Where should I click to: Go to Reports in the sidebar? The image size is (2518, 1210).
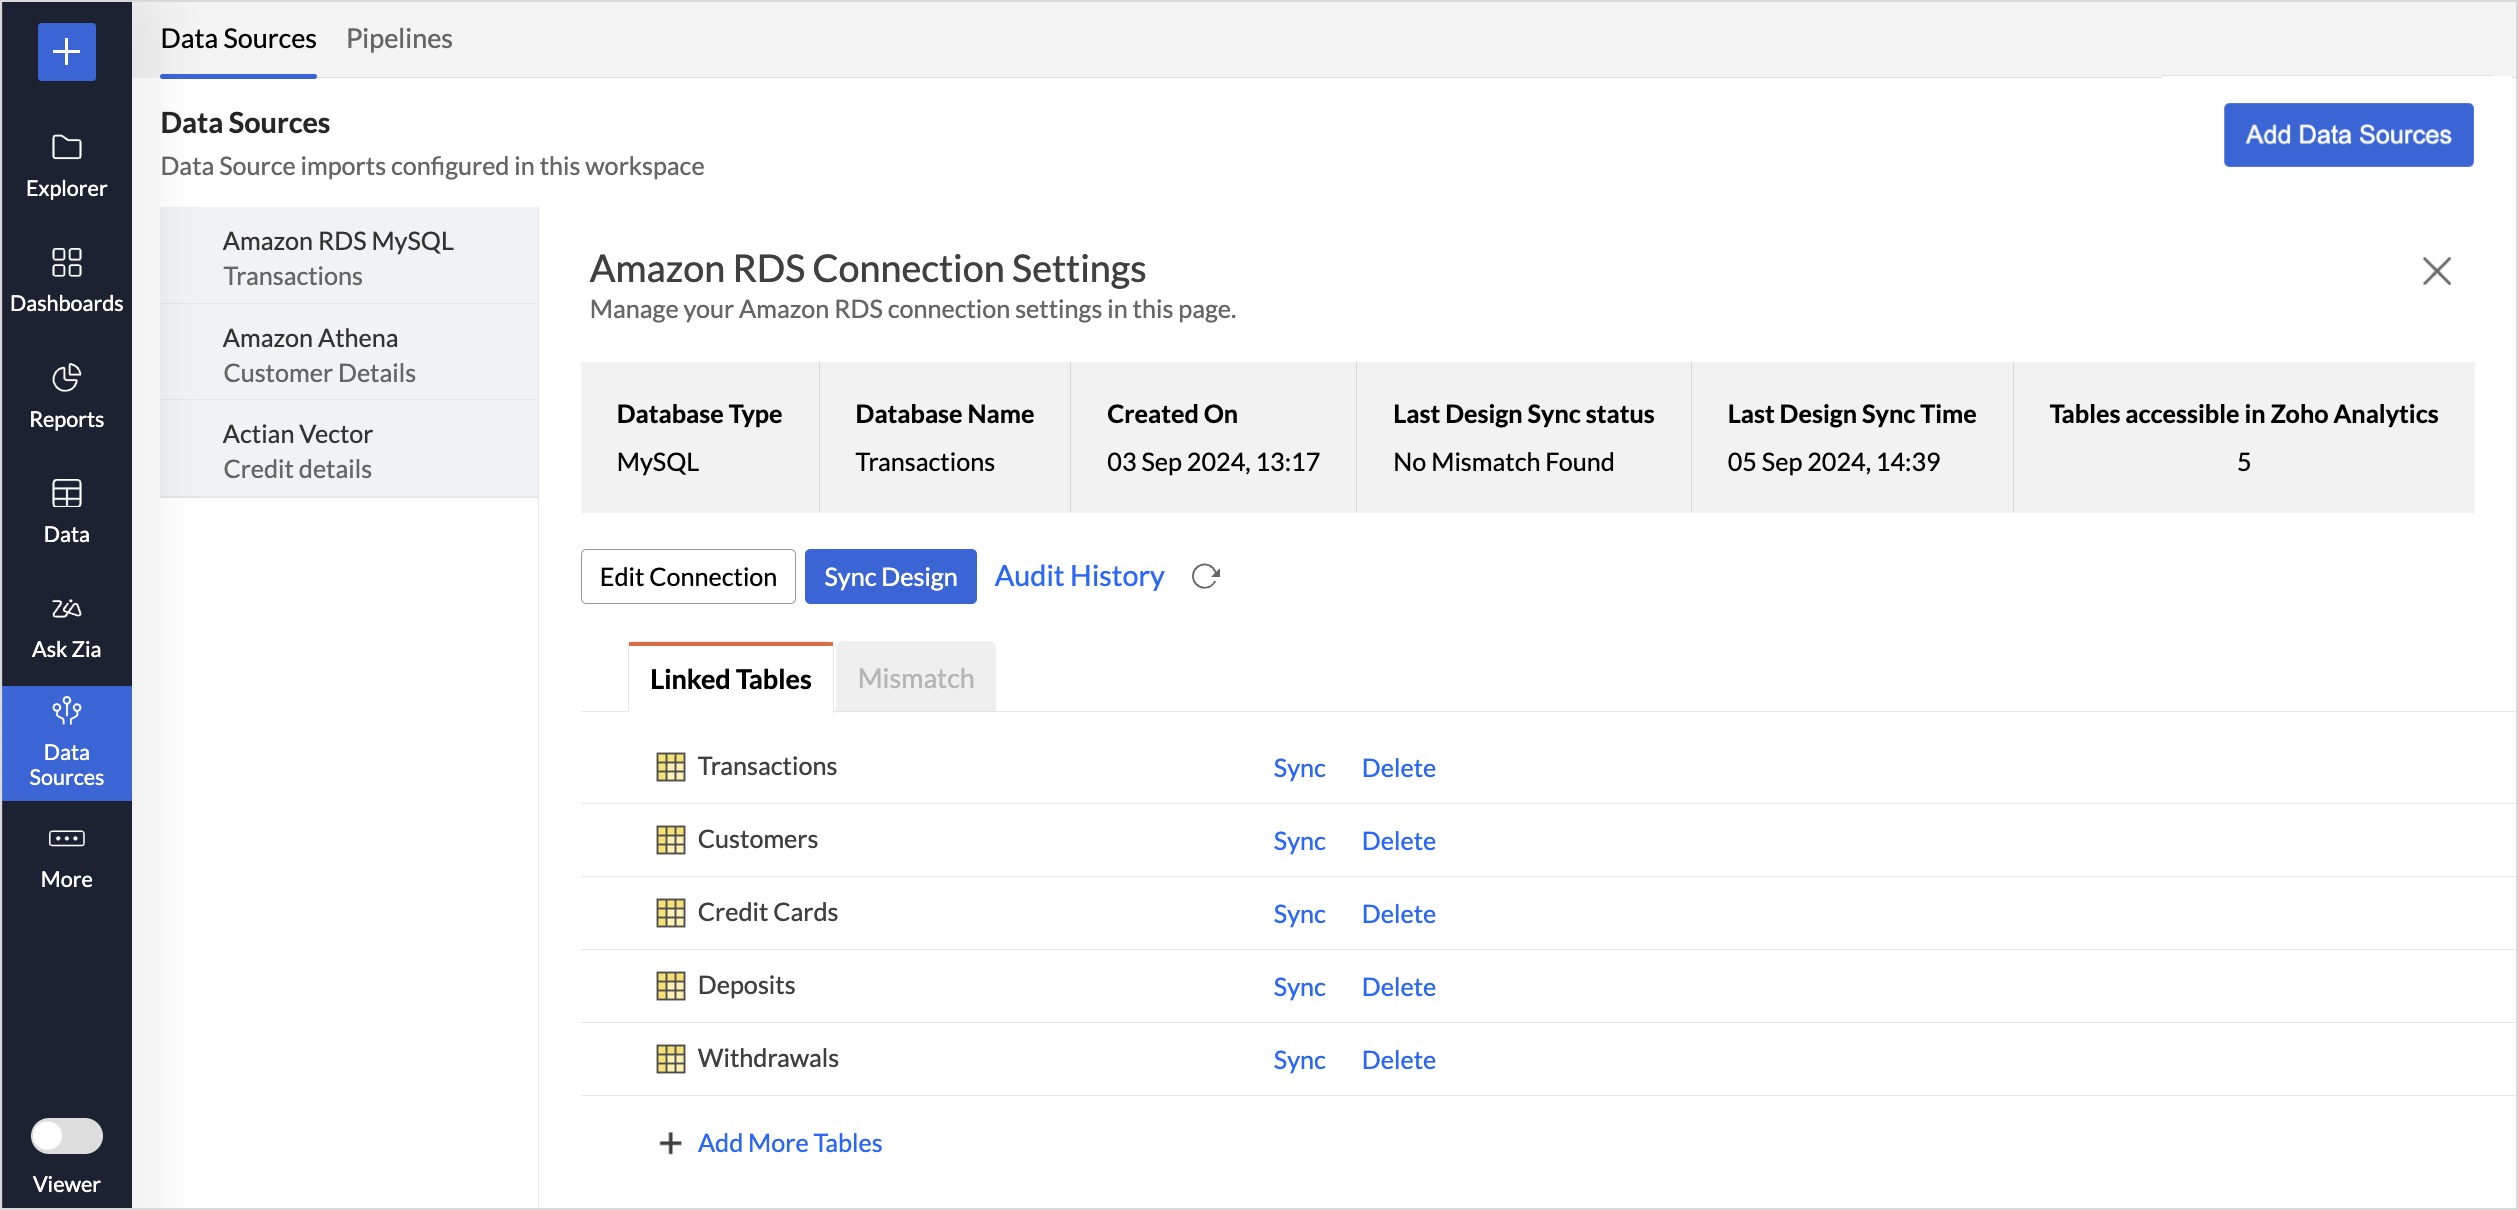pos(66,396)
